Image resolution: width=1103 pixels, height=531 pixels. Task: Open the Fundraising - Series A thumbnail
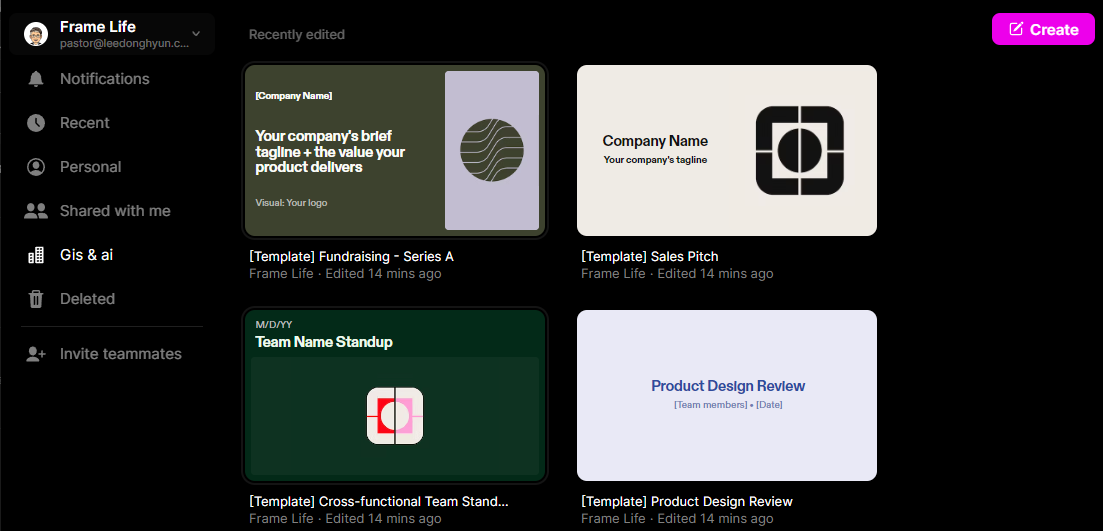pos(395,151)
